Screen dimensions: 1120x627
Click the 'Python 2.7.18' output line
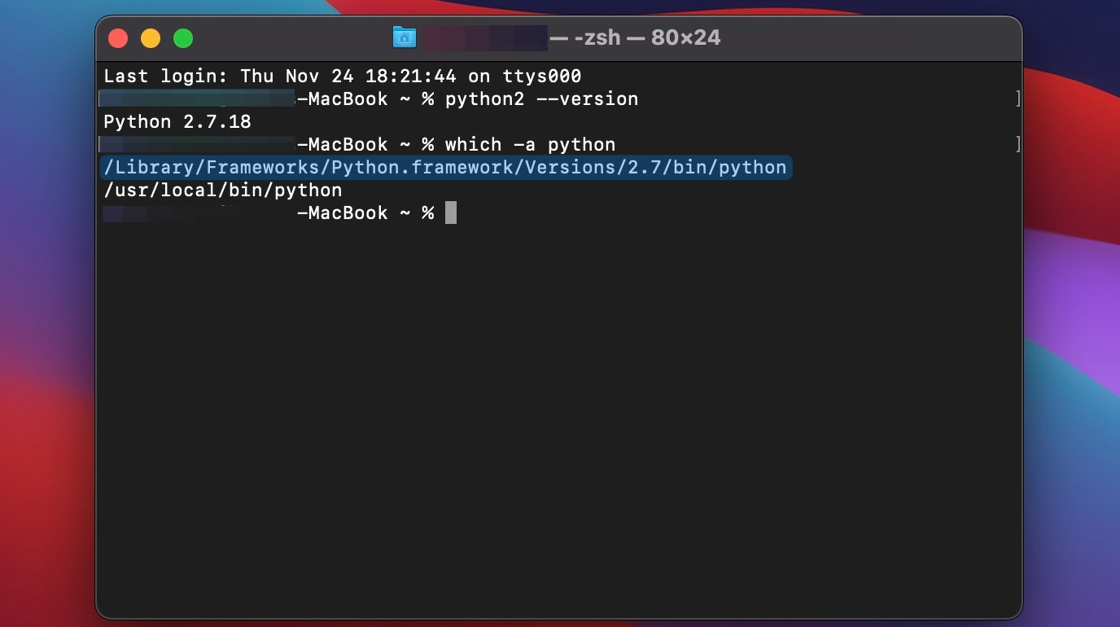(177, 121)
